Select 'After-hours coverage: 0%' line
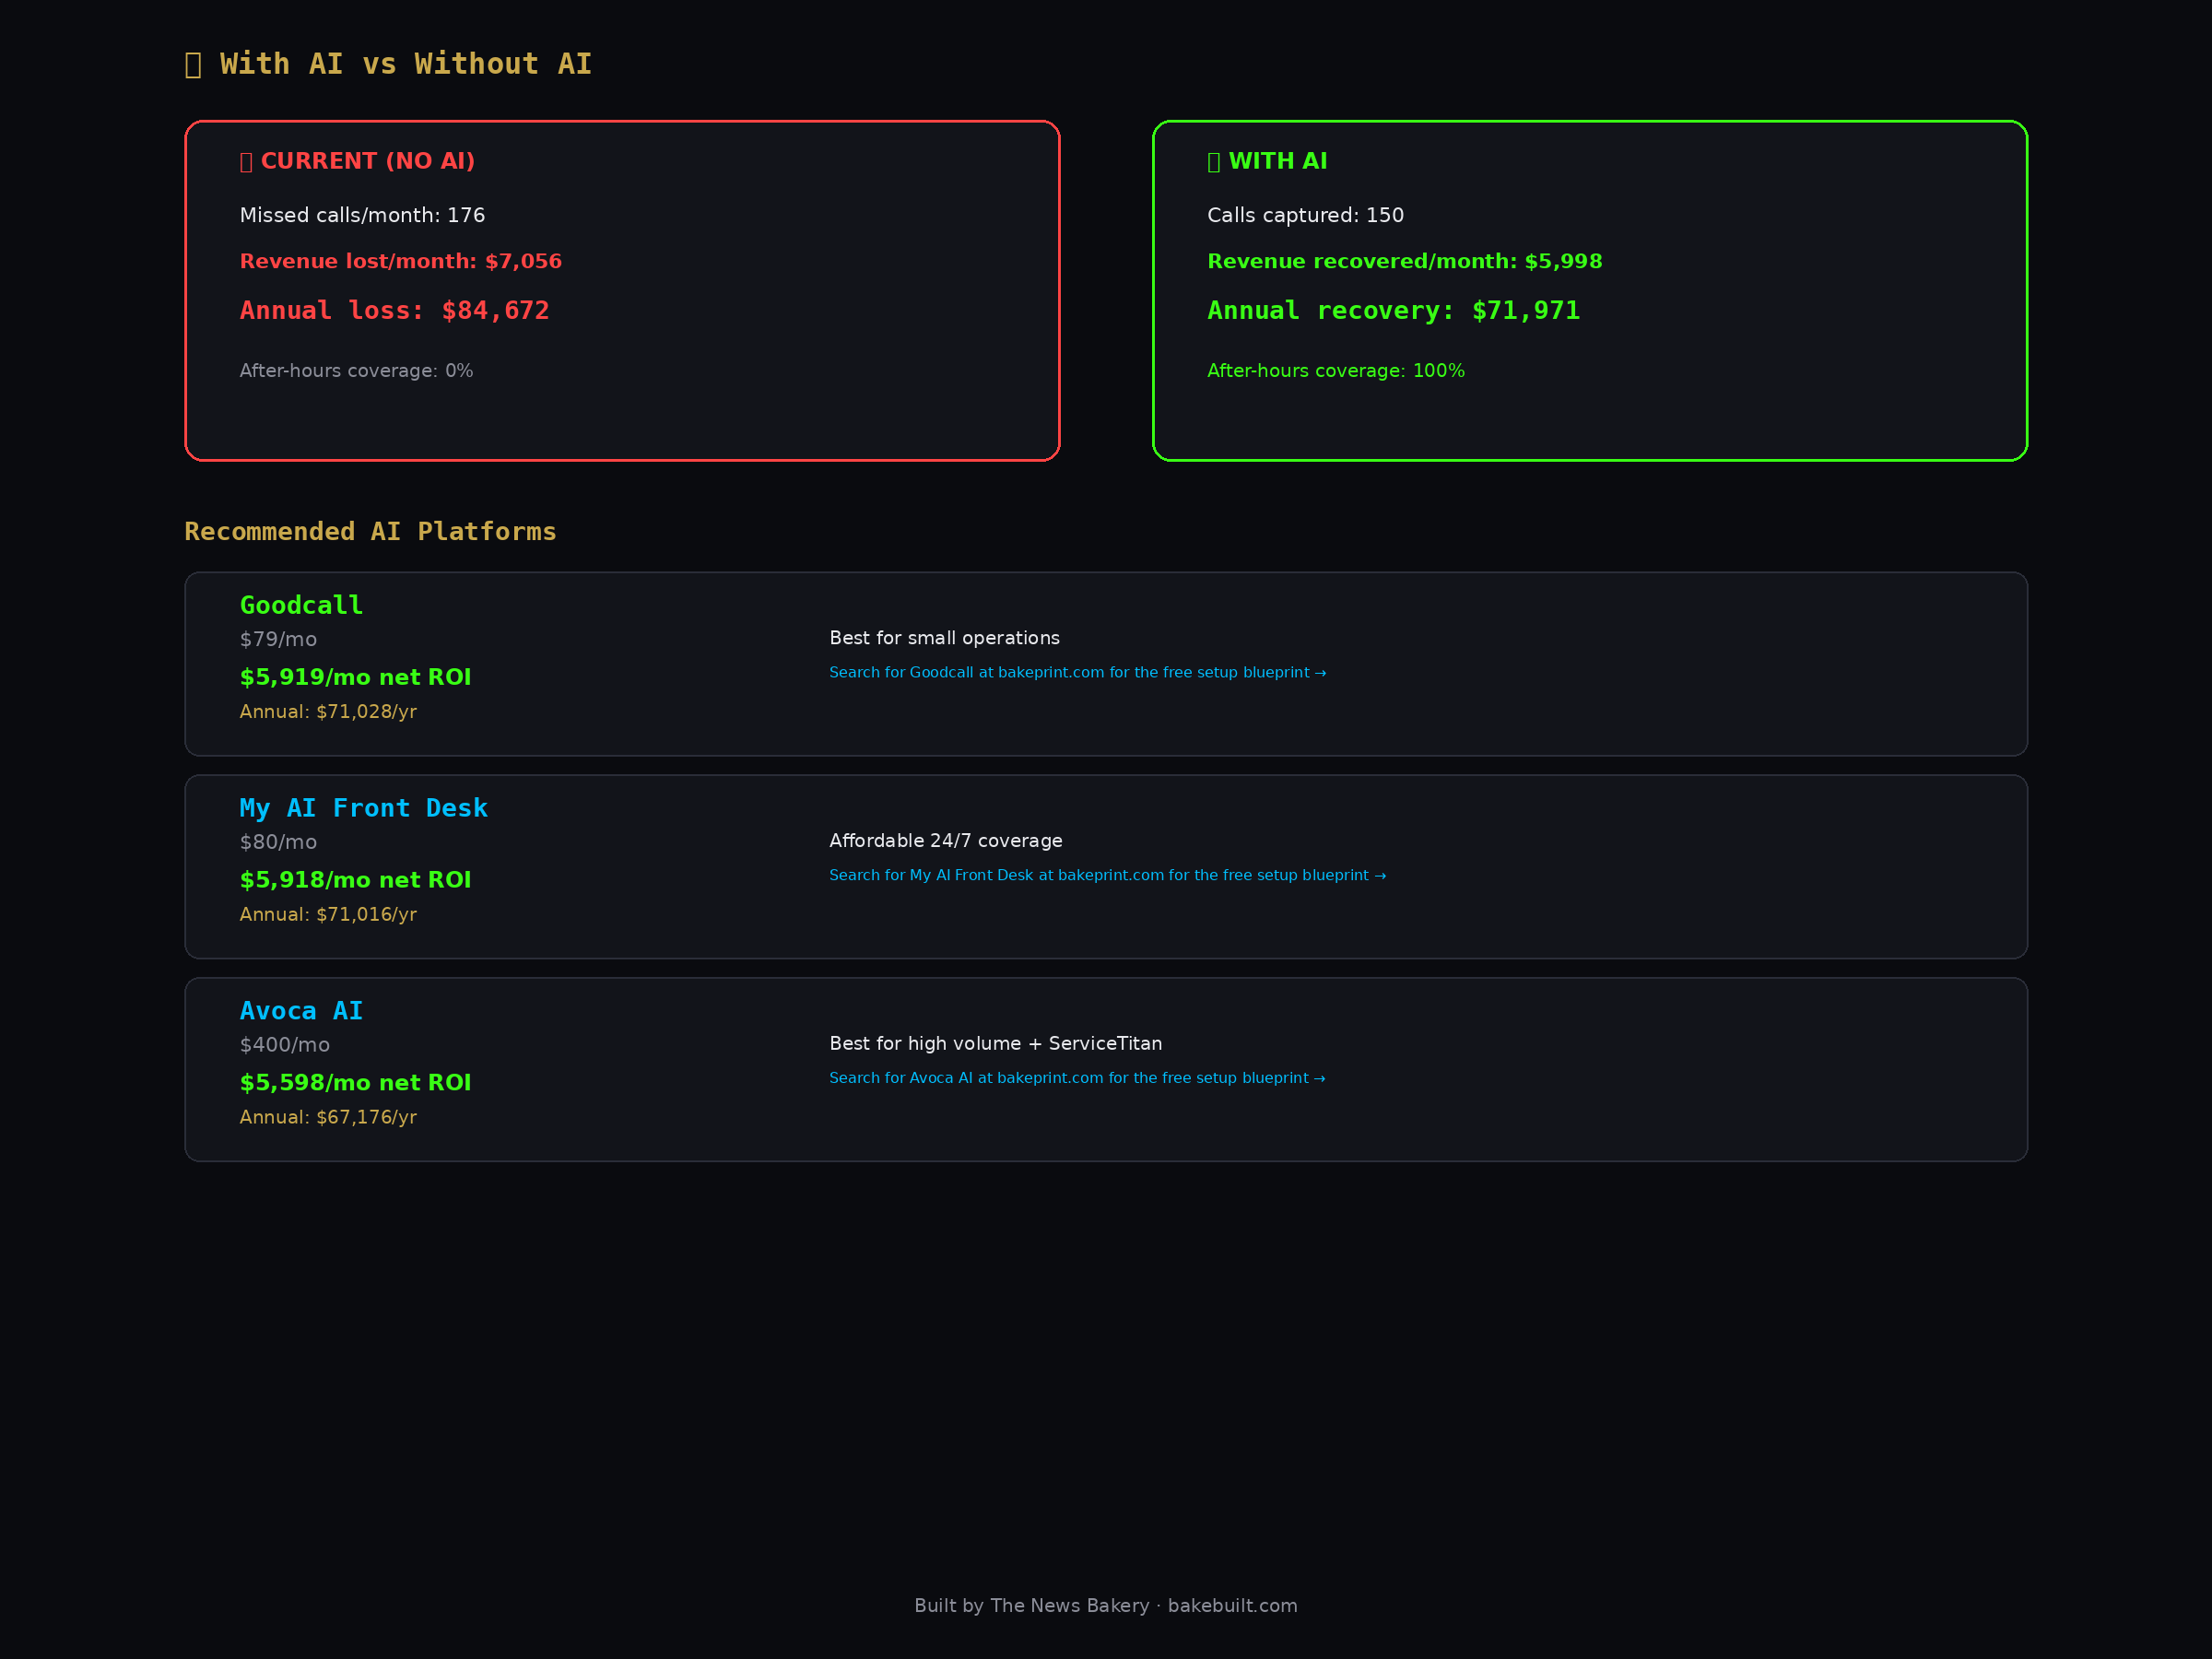Screen dimensions: 2212x1659 pyautogui.click(x=356, y=371)
